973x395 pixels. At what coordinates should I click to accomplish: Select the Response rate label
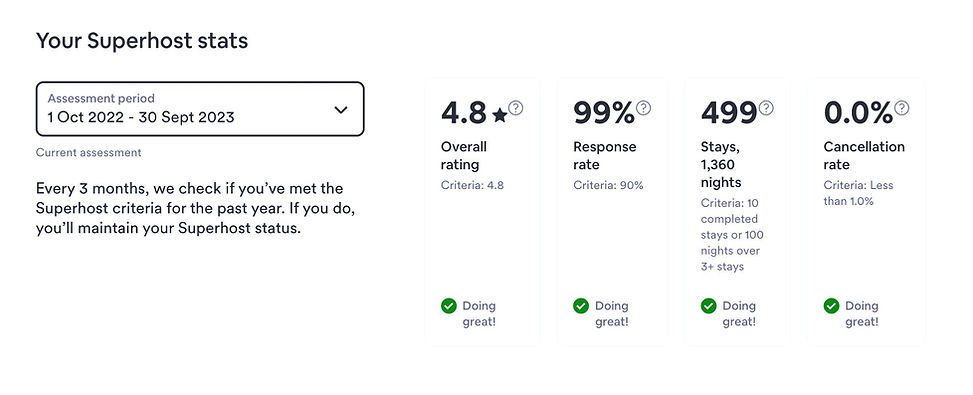pos(604,156)
